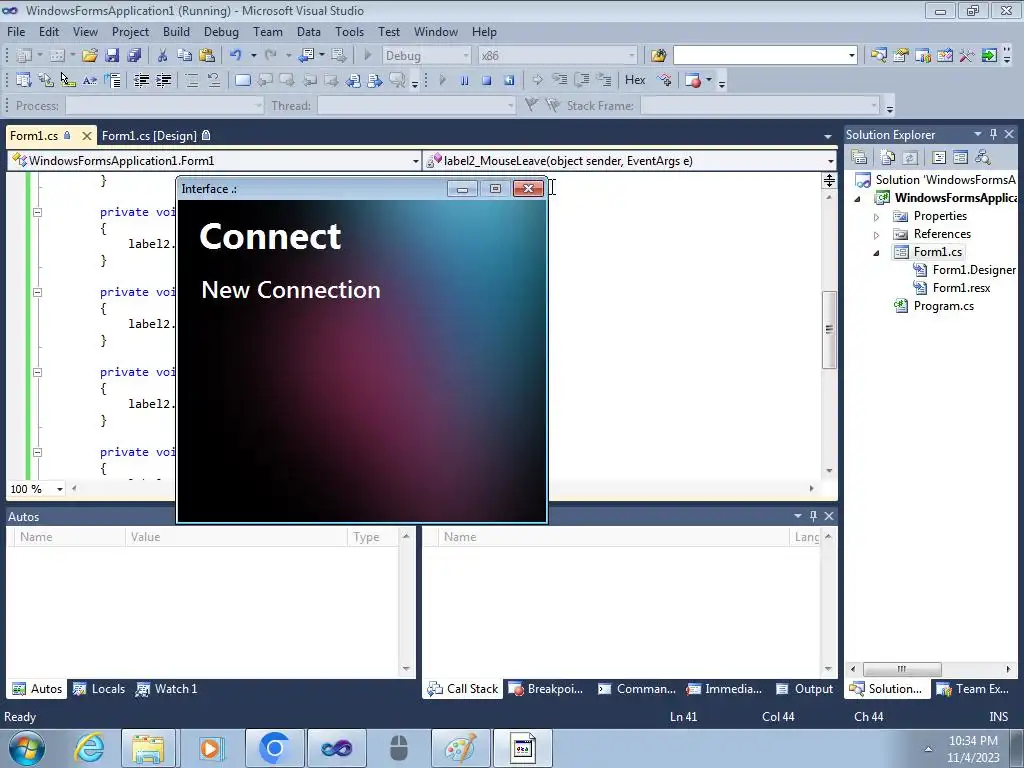The height and width of the screenshot is (768, 1024).
Task: Open the Toolbox hammer-and-wrench icon
Action: pos(967,56)
